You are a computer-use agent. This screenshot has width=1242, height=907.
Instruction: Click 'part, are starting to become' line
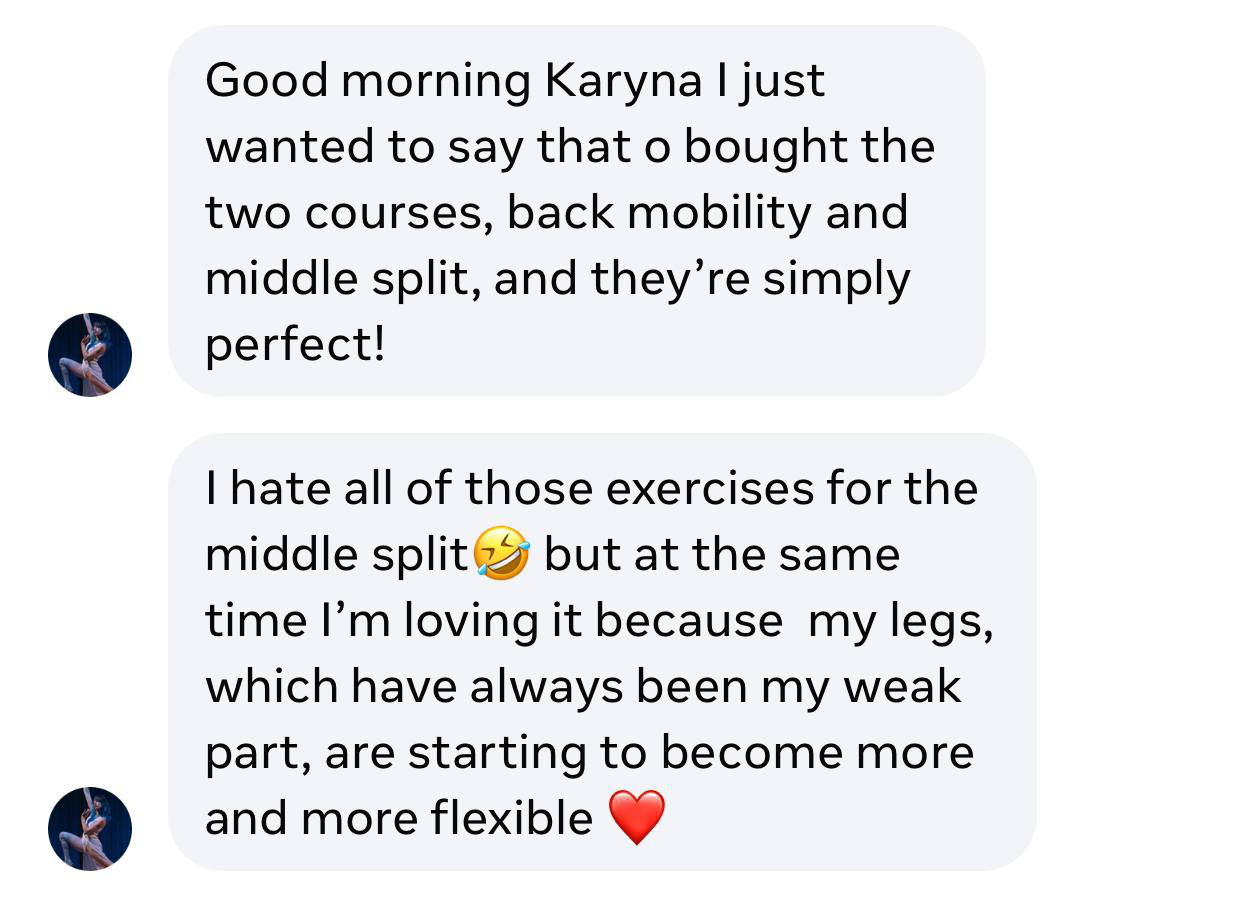(525, 753)
